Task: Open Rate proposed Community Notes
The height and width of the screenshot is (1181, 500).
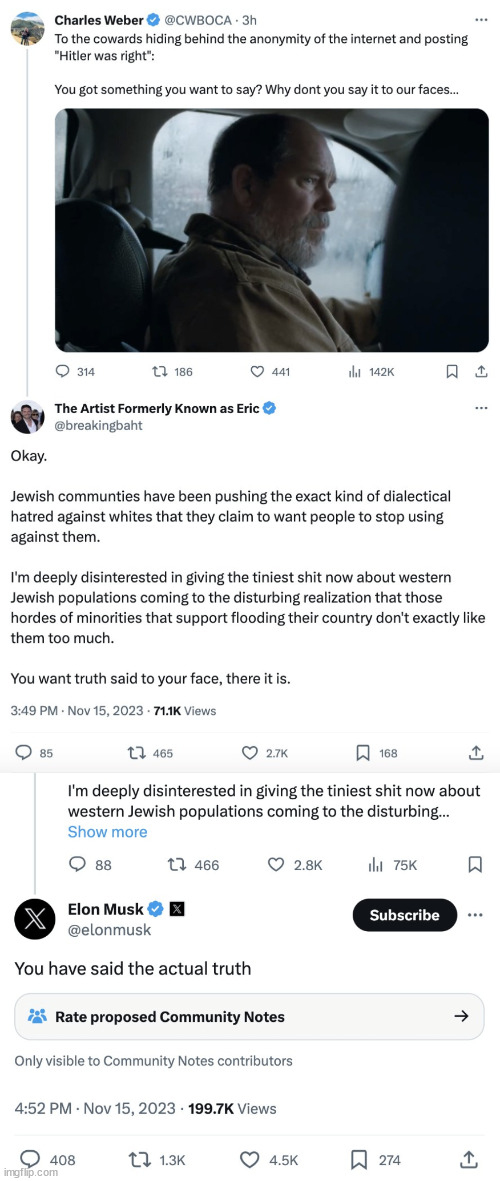Action: click(249, 1017)
